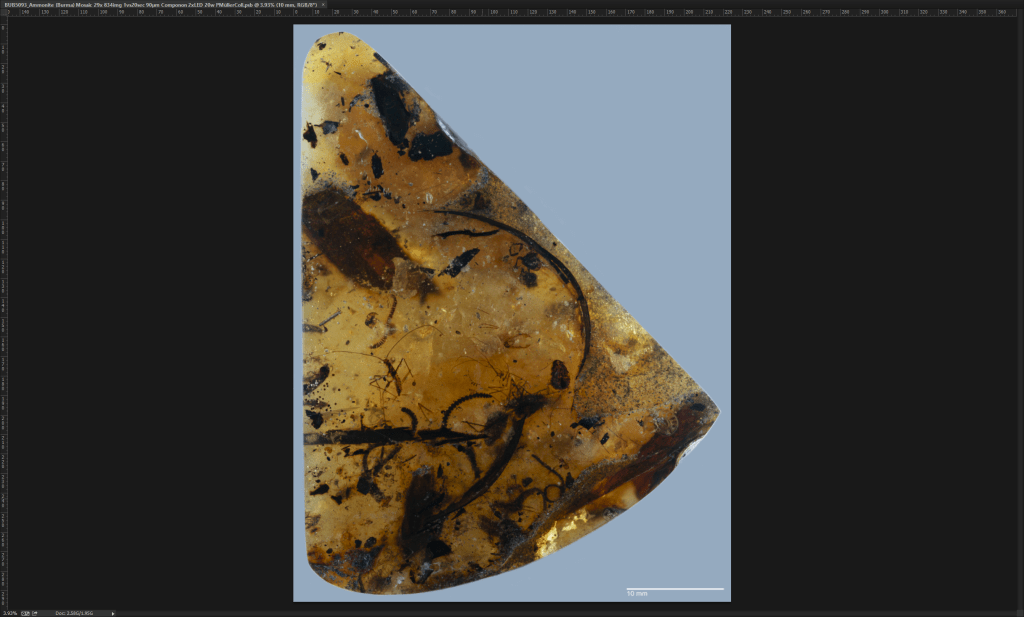Click the vertical ruler on the left edge
Image resolution: width=1024 pixels, height=617 pixels.
(x=3, y=300)
